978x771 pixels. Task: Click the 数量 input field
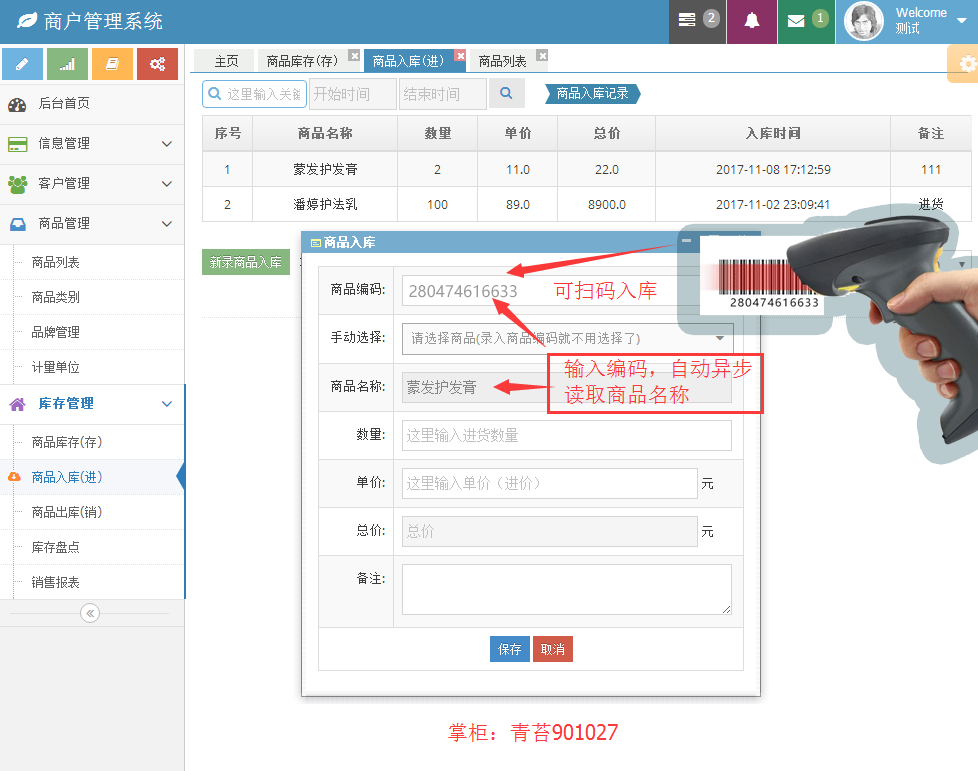click(566, 435)
